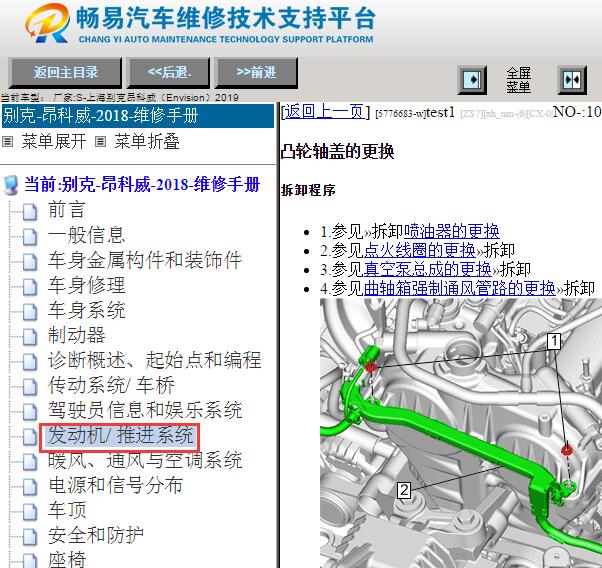Open 暖风、通风与空调系统 section
The height and width of the screenshot is (568, 602).
click(x=145, y=460)
